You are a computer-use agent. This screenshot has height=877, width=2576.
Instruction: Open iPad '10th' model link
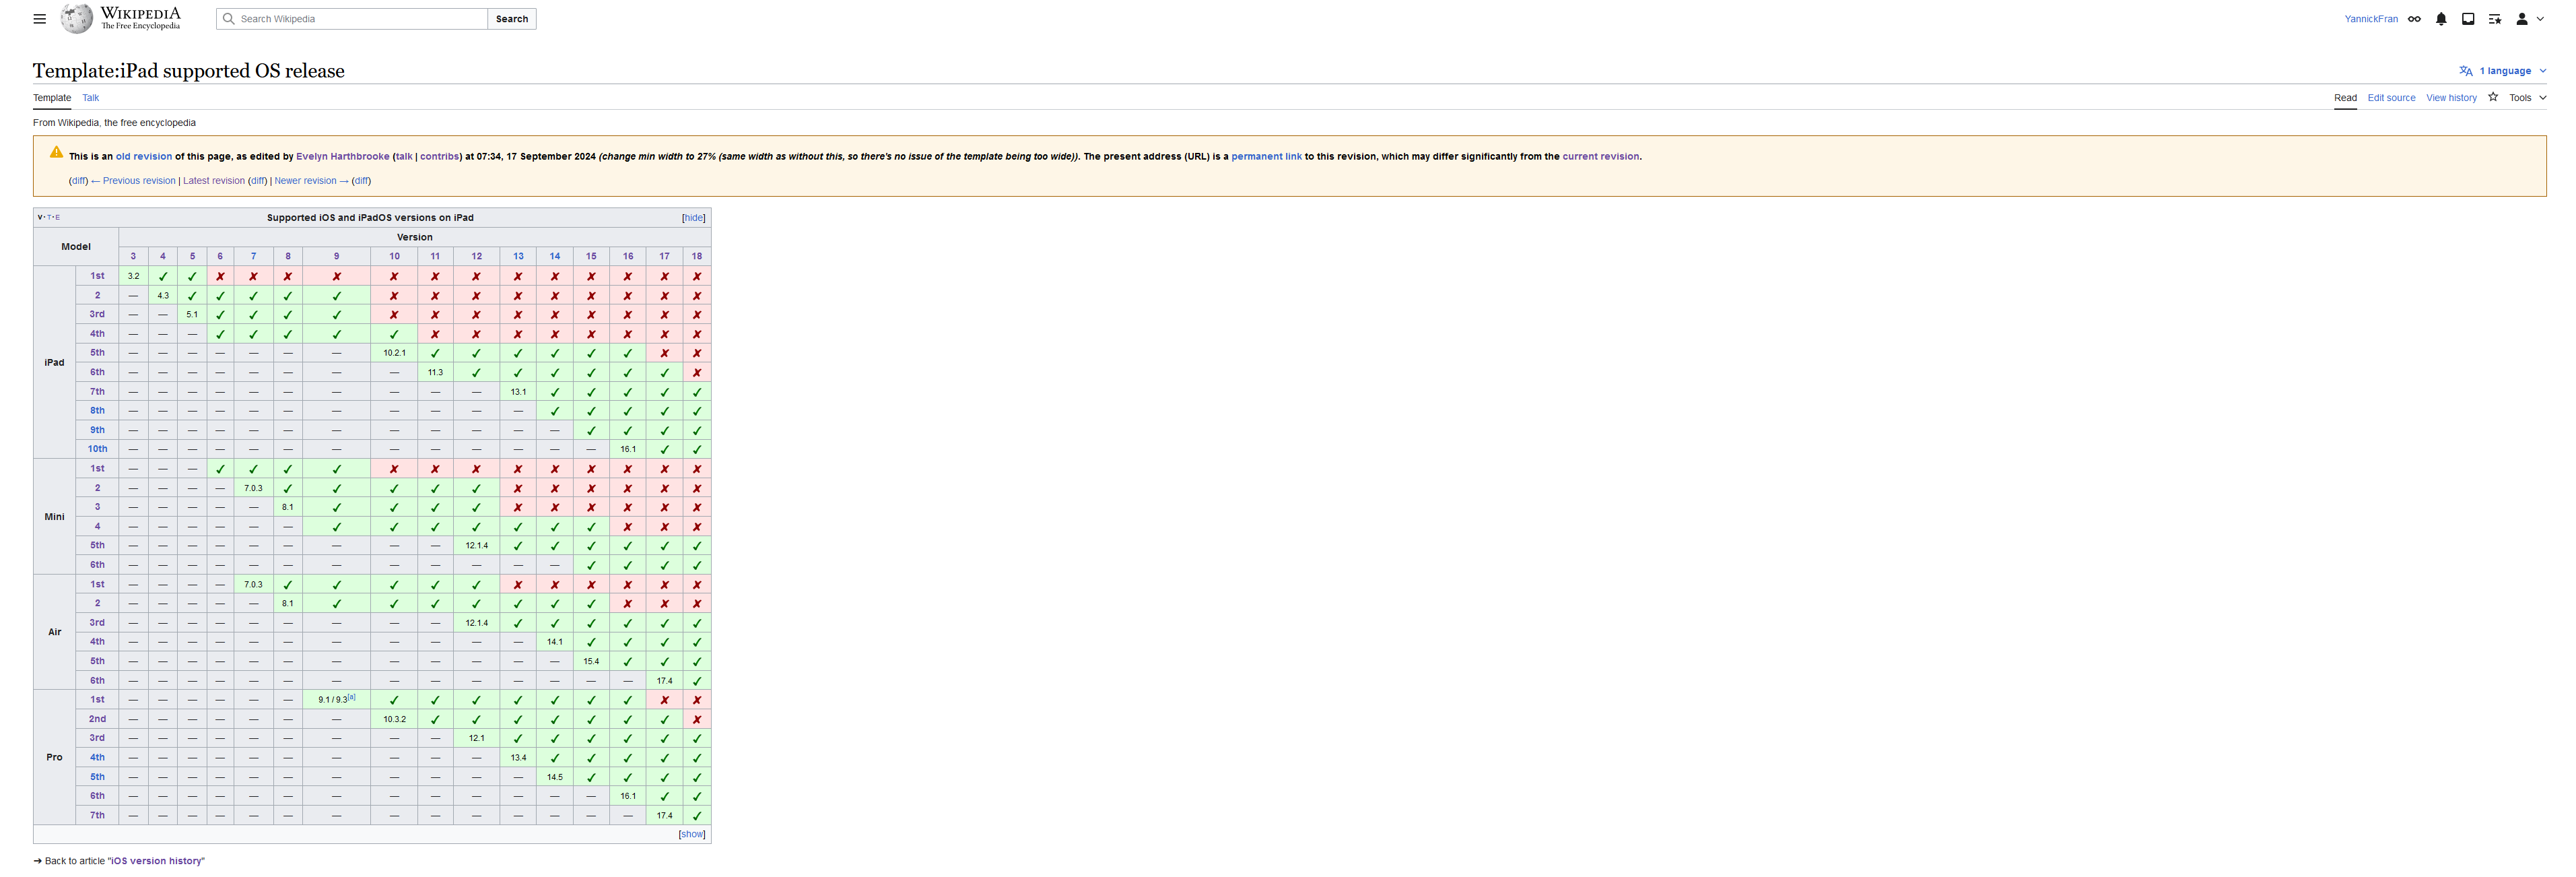tap(97, 449)
